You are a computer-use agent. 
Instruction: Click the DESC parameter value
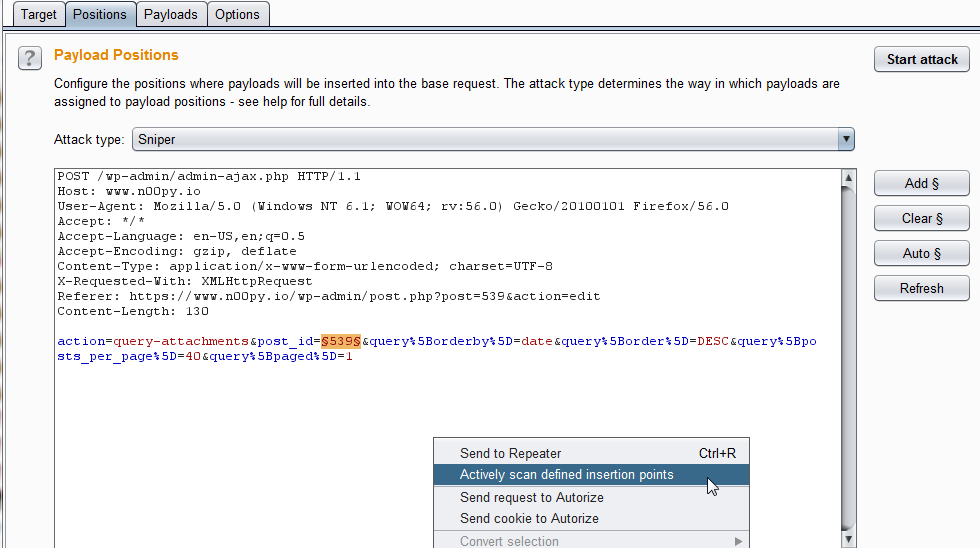tap(713, 341)
